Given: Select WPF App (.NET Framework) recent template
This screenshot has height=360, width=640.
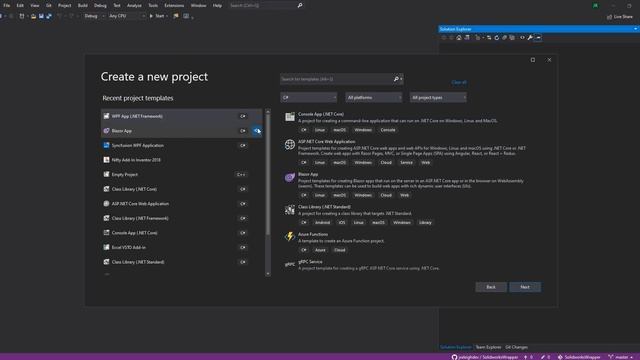Looking at the screenshot, I should click(182, 116).
